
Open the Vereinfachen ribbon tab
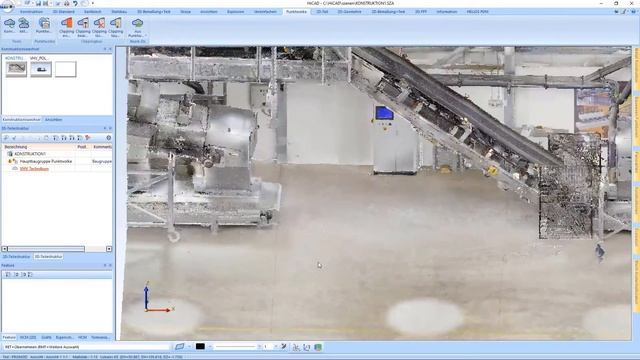click(265, 12)
